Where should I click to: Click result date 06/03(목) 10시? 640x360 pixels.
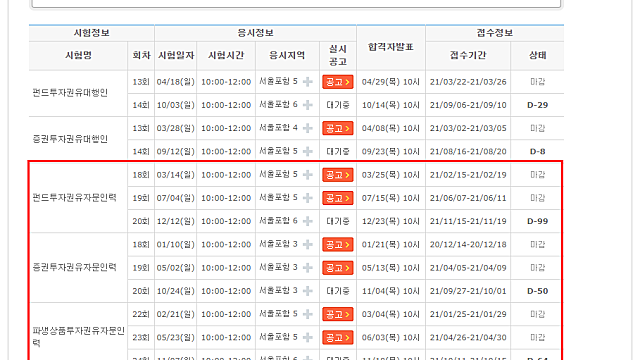click(x=391, y=338)
